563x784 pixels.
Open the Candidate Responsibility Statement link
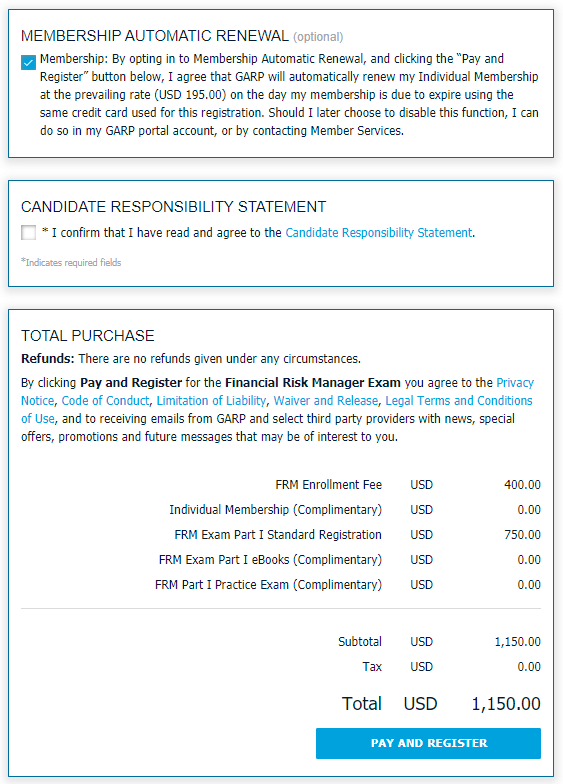click(x=378, y=232)
